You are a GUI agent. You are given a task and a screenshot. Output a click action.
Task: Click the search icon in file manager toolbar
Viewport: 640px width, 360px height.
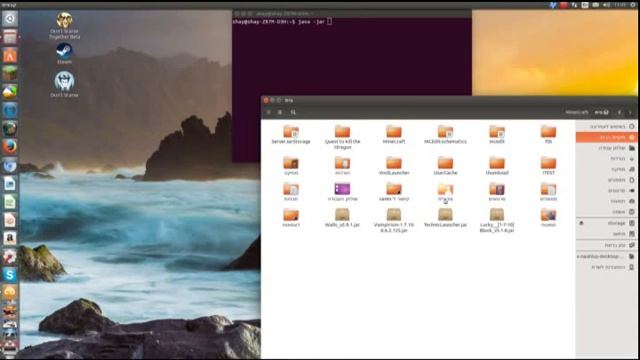(293, 112)
